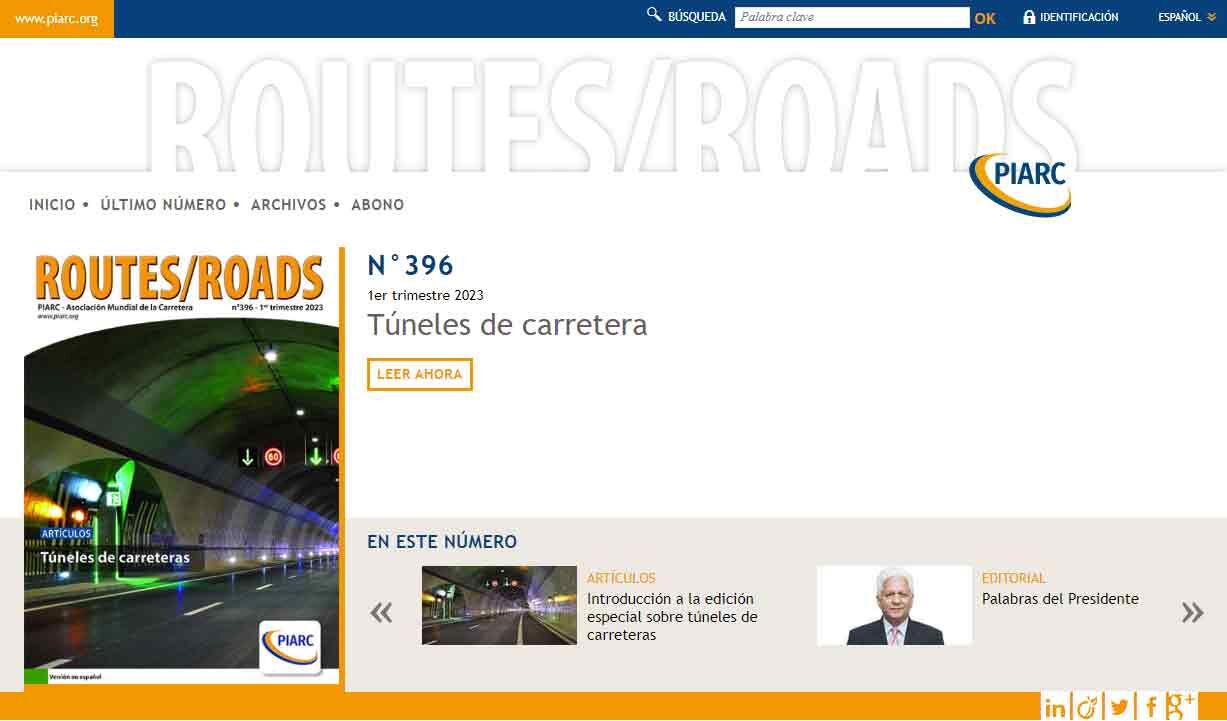Open the Inicio menu item
This screenshot has height=721, width=1227.
[52, 205]
